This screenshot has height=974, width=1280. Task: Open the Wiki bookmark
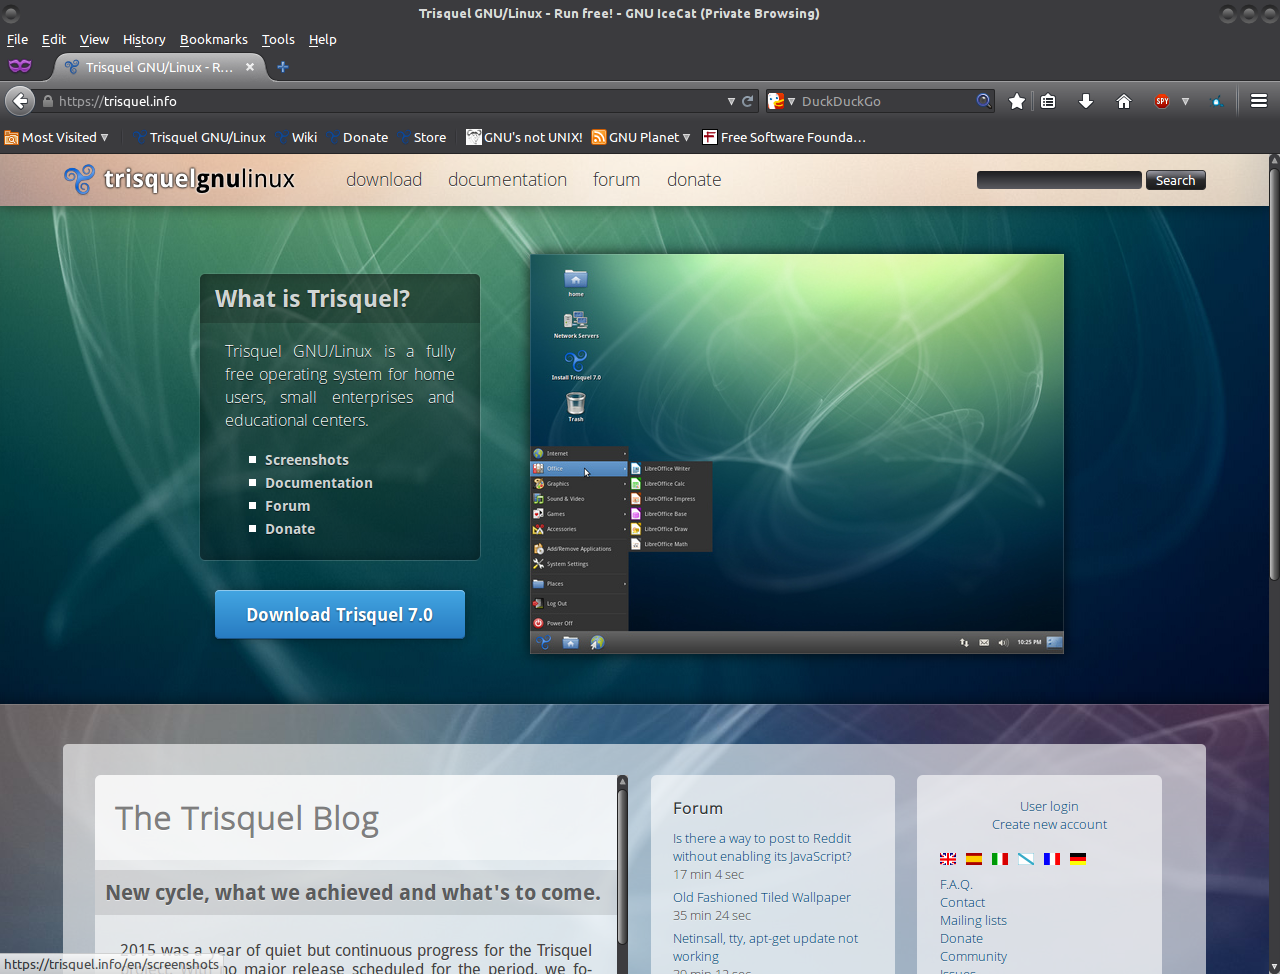[x=297, y=137]
